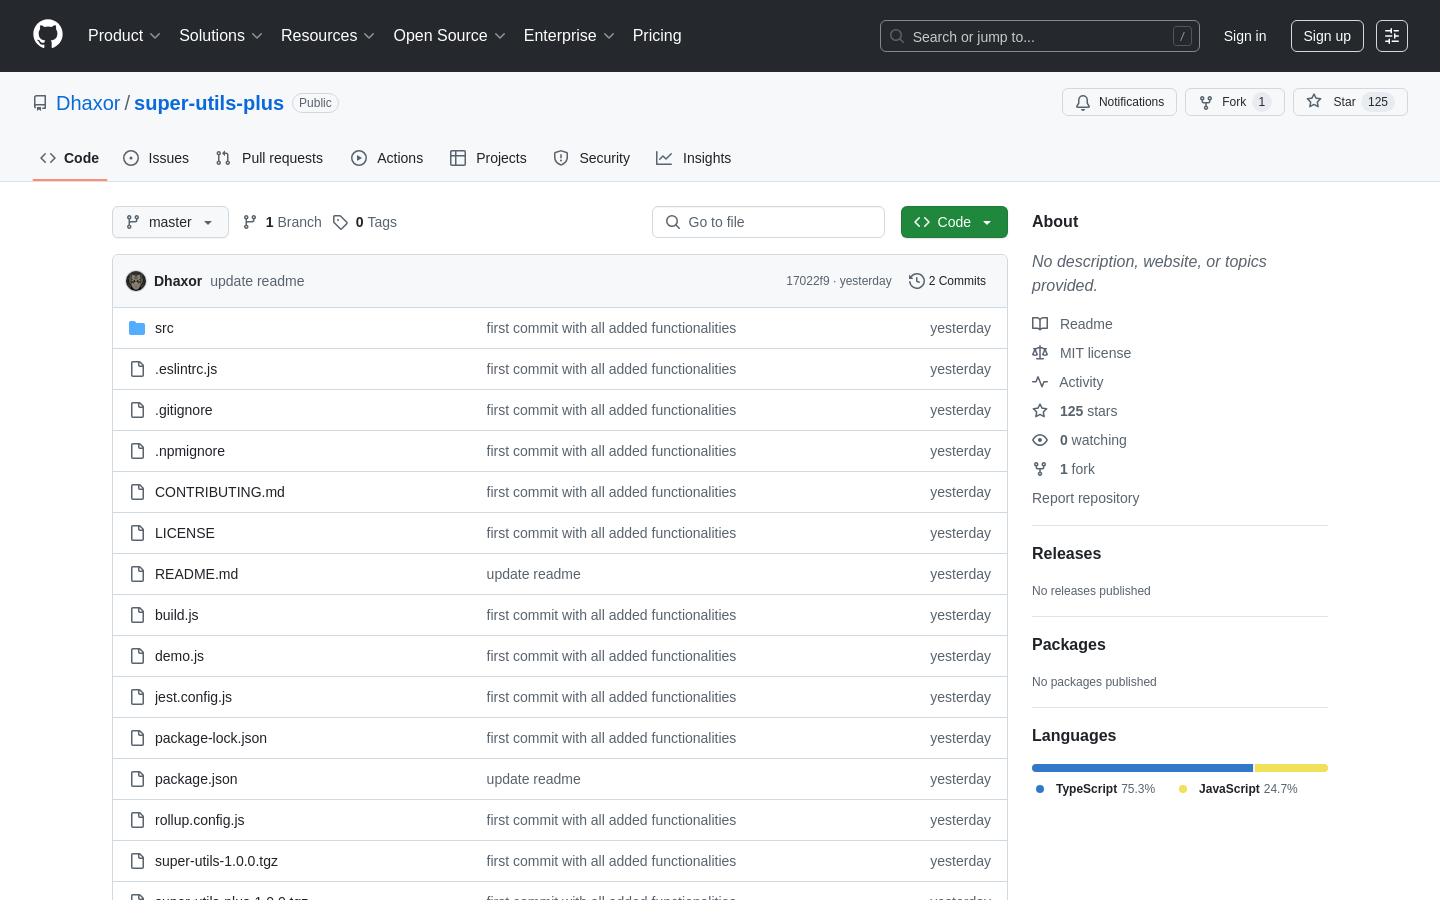Click the tag icon next to 0 Tags
1440x900 pixels.
coord(340,222)
